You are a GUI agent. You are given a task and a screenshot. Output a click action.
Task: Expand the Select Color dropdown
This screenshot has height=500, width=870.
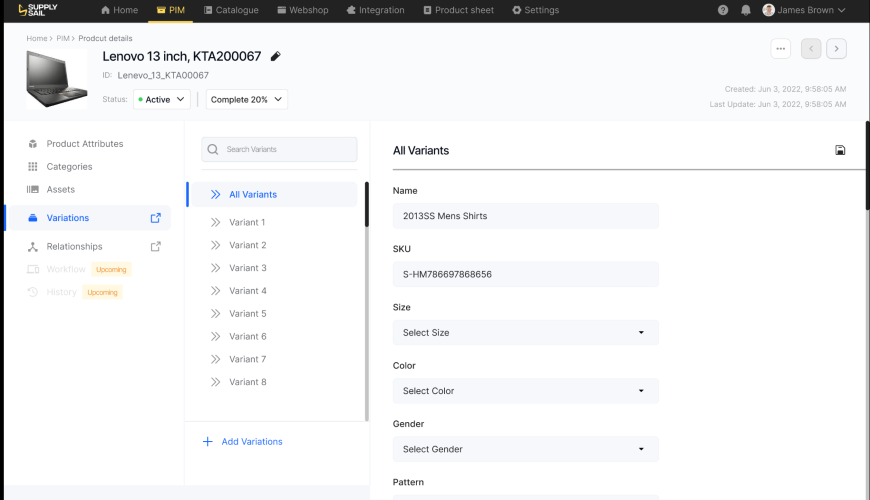[x=526, y=391]
